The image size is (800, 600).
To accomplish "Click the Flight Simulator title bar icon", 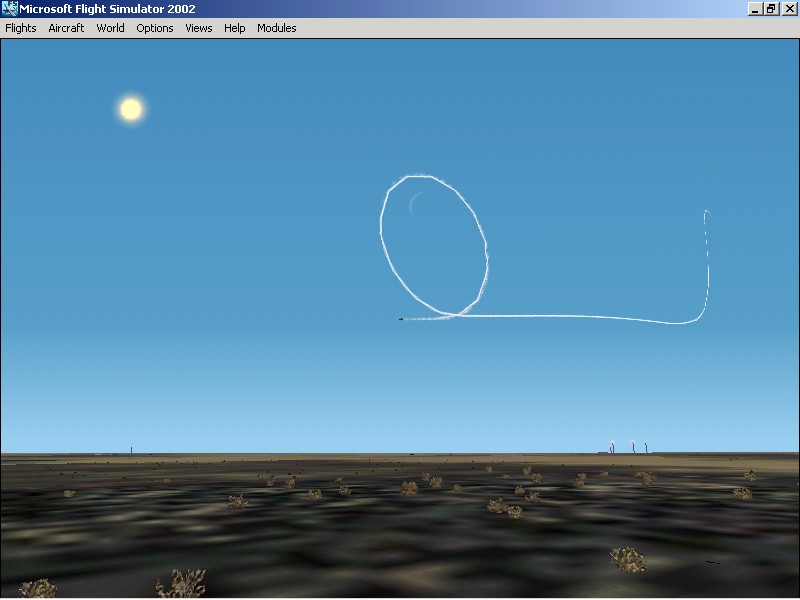I will coord(10,9).
